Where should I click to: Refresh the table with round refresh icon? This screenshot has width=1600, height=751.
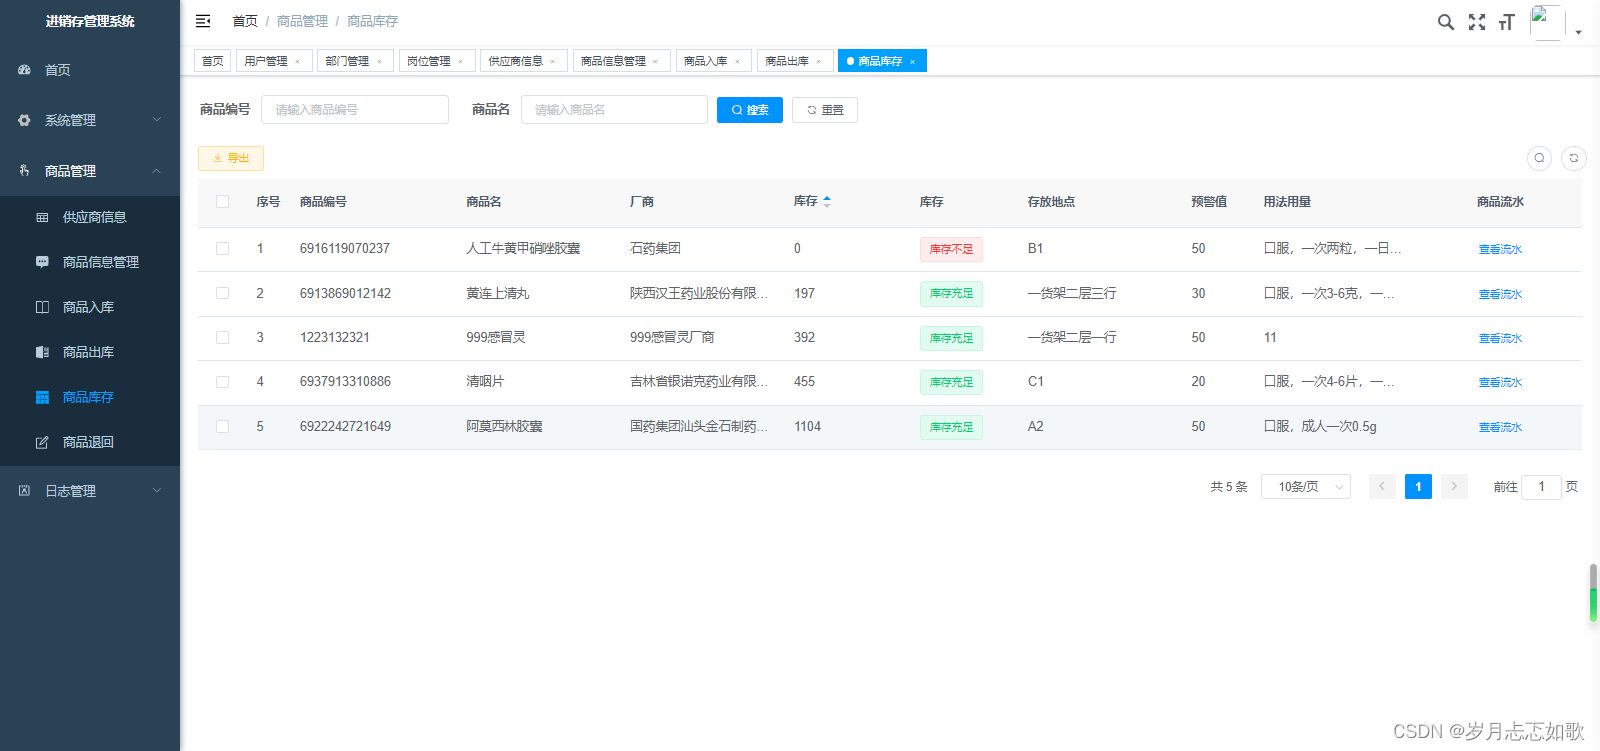pyautogui.click(x=1574, y=158)
